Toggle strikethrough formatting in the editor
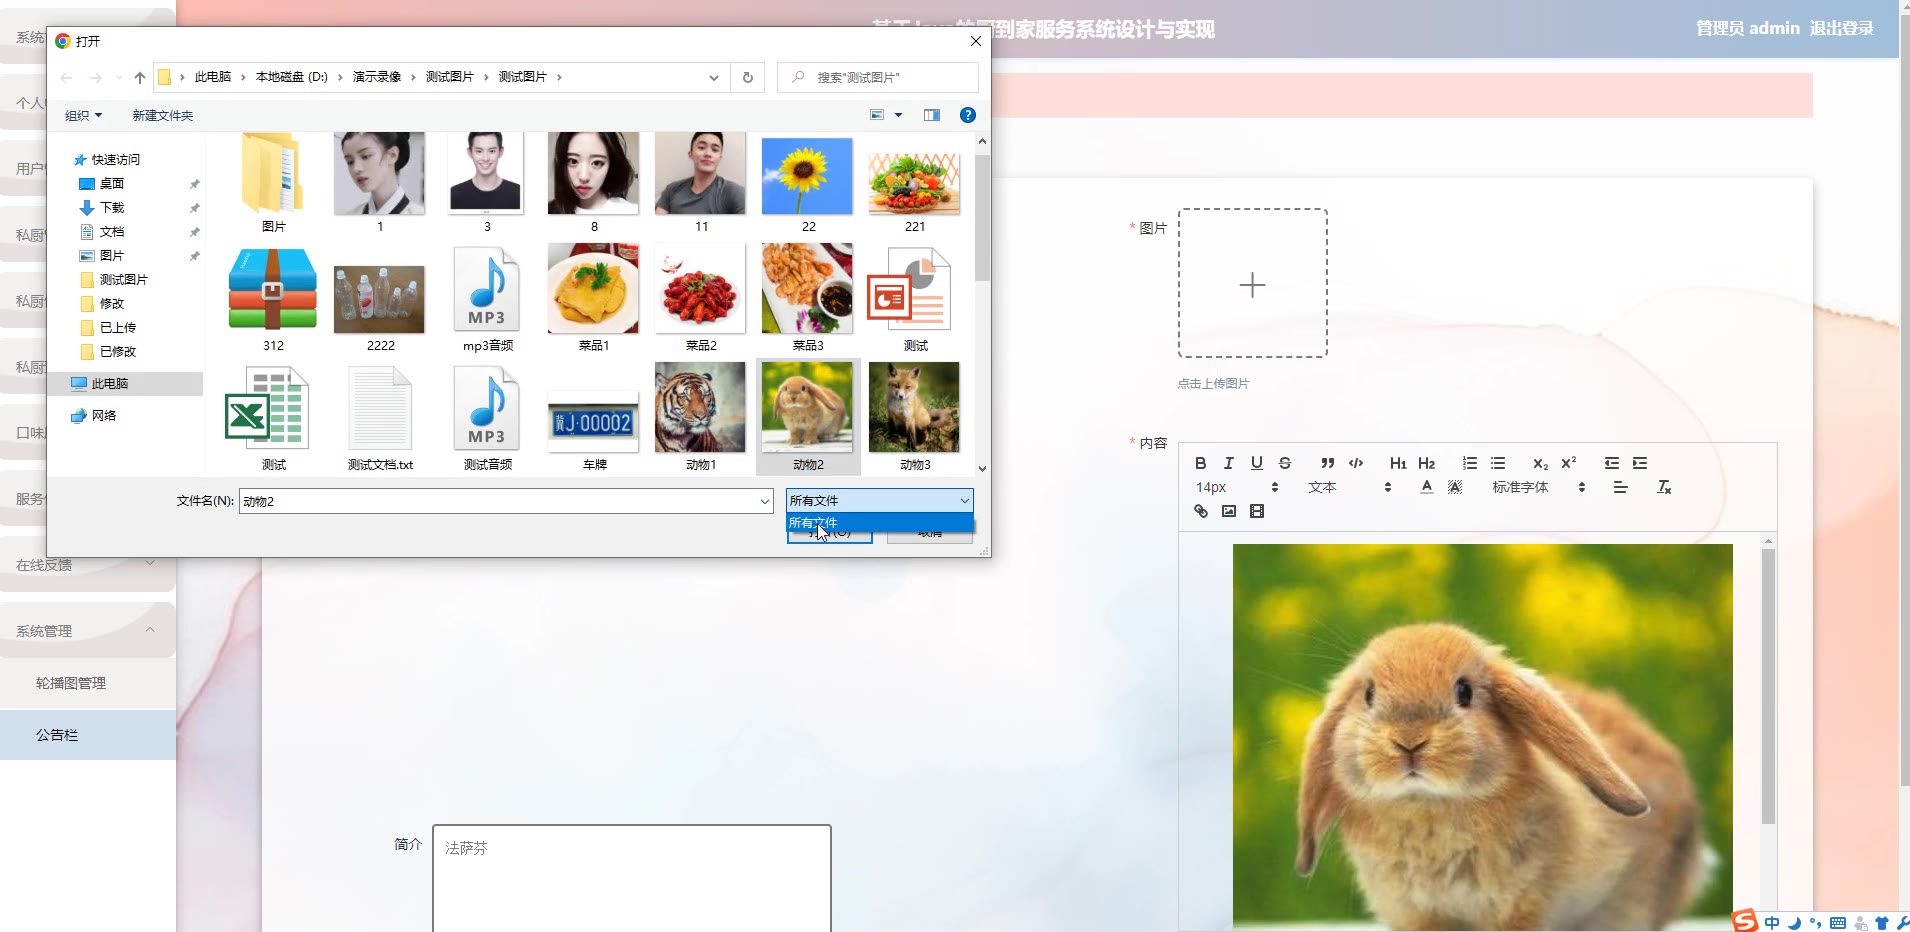The height and width of the screenshot is (932, 1910). pos(1284,463)
